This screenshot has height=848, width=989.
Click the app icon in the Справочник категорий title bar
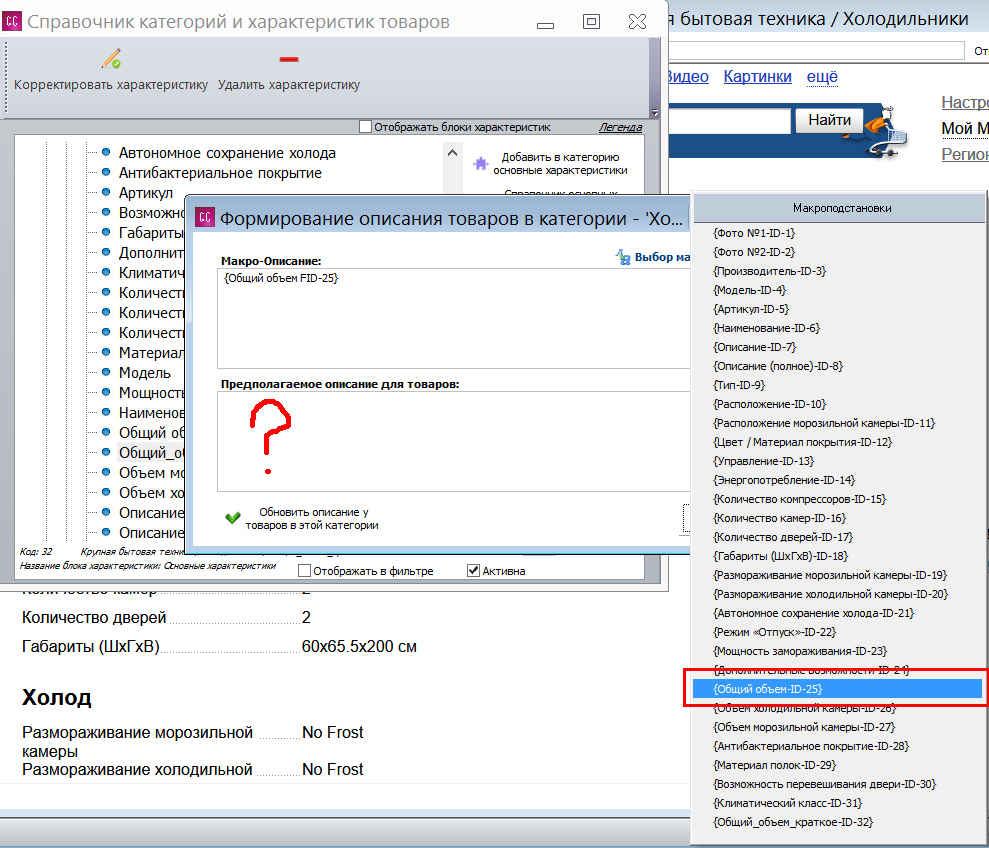[x=11, y=21]
